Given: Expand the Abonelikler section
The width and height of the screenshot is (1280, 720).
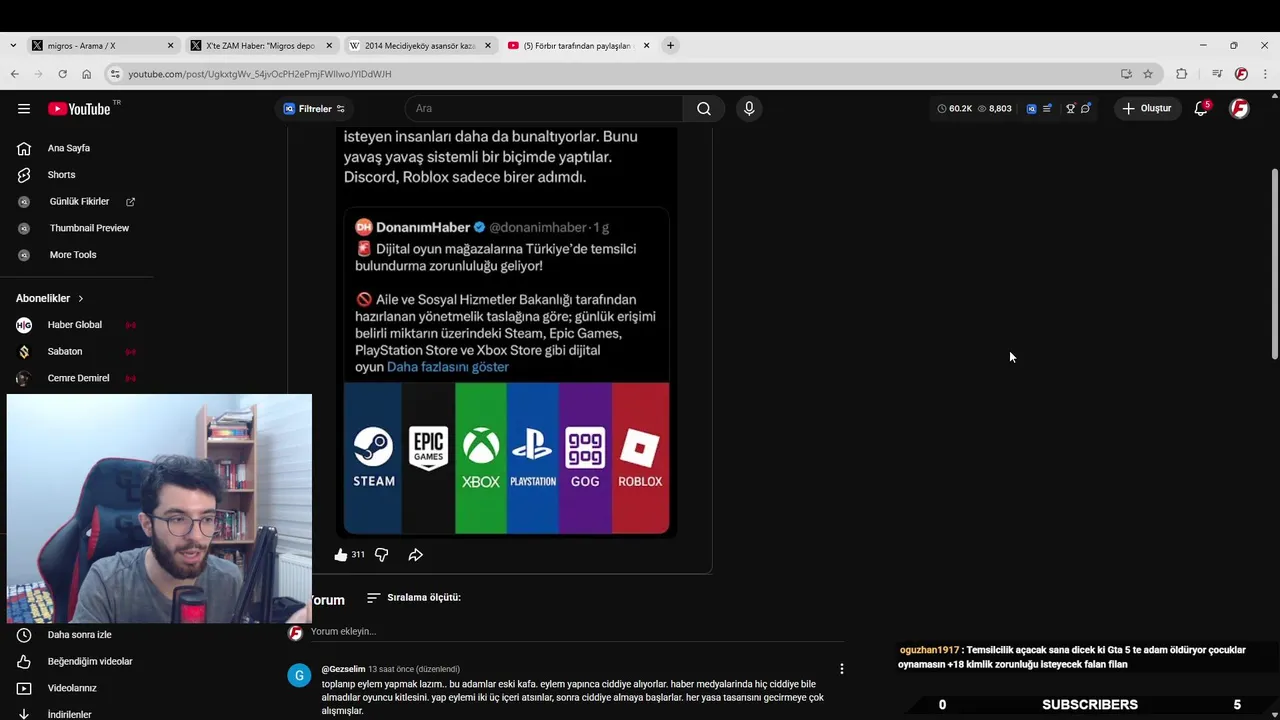Looking at the screenshot, I should click(50, 298).
